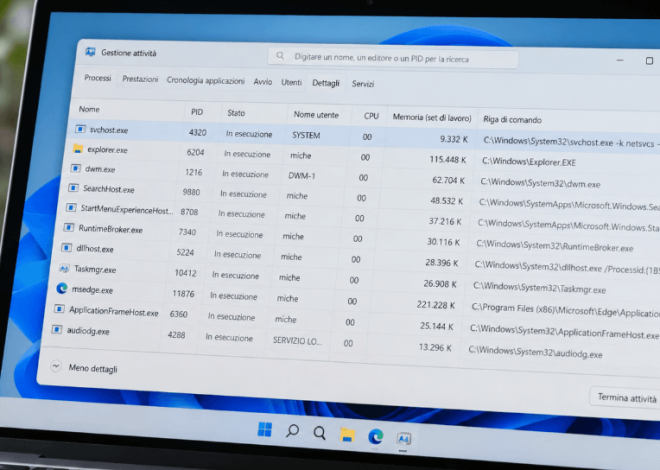660x470 pixels.
Task: Select the Dettagli tab
Action: 326,83
